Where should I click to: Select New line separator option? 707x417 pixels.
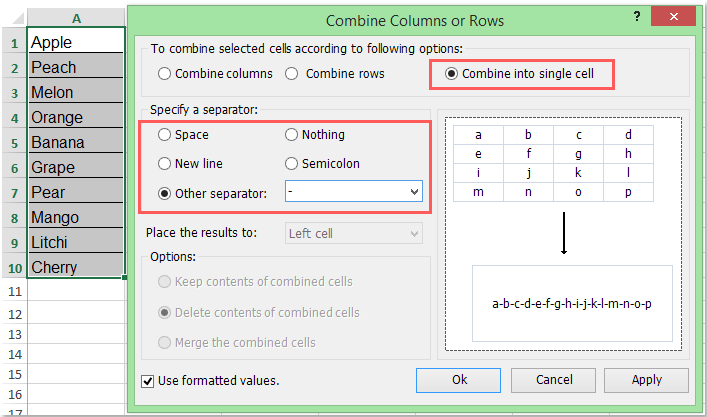(x=165, y=163)
